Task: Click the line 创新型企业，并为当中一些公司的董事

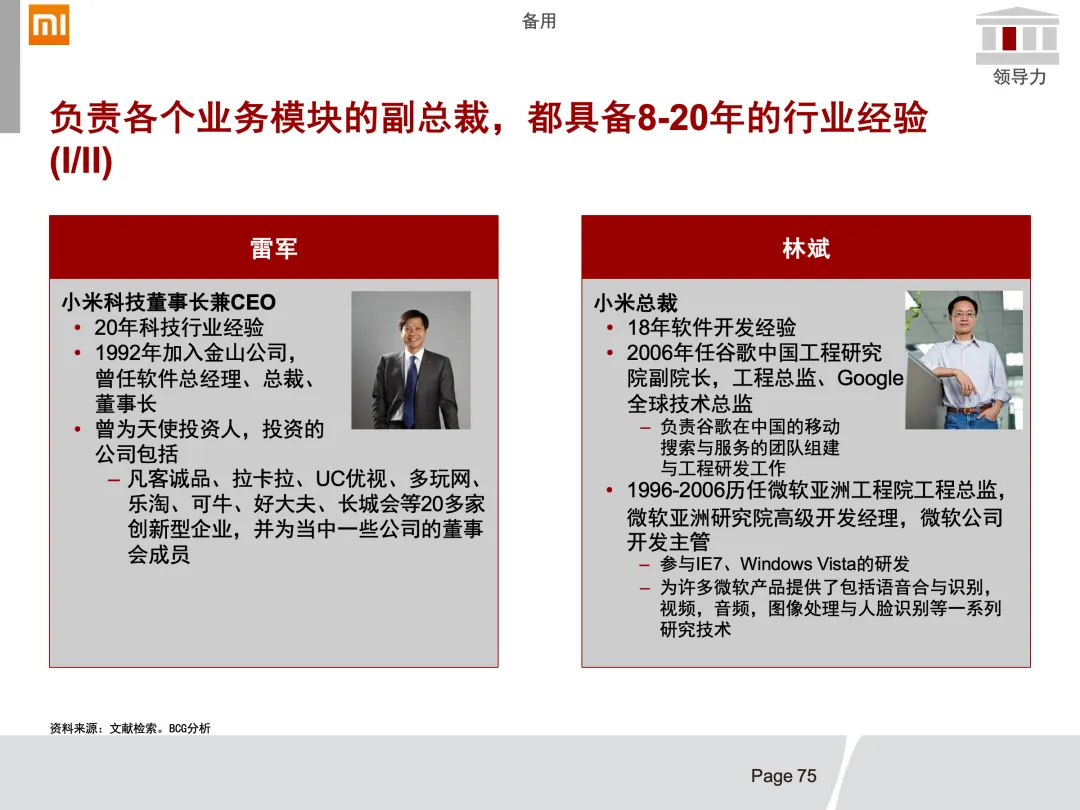Action: pyautogui.click(x=305, y=529)
